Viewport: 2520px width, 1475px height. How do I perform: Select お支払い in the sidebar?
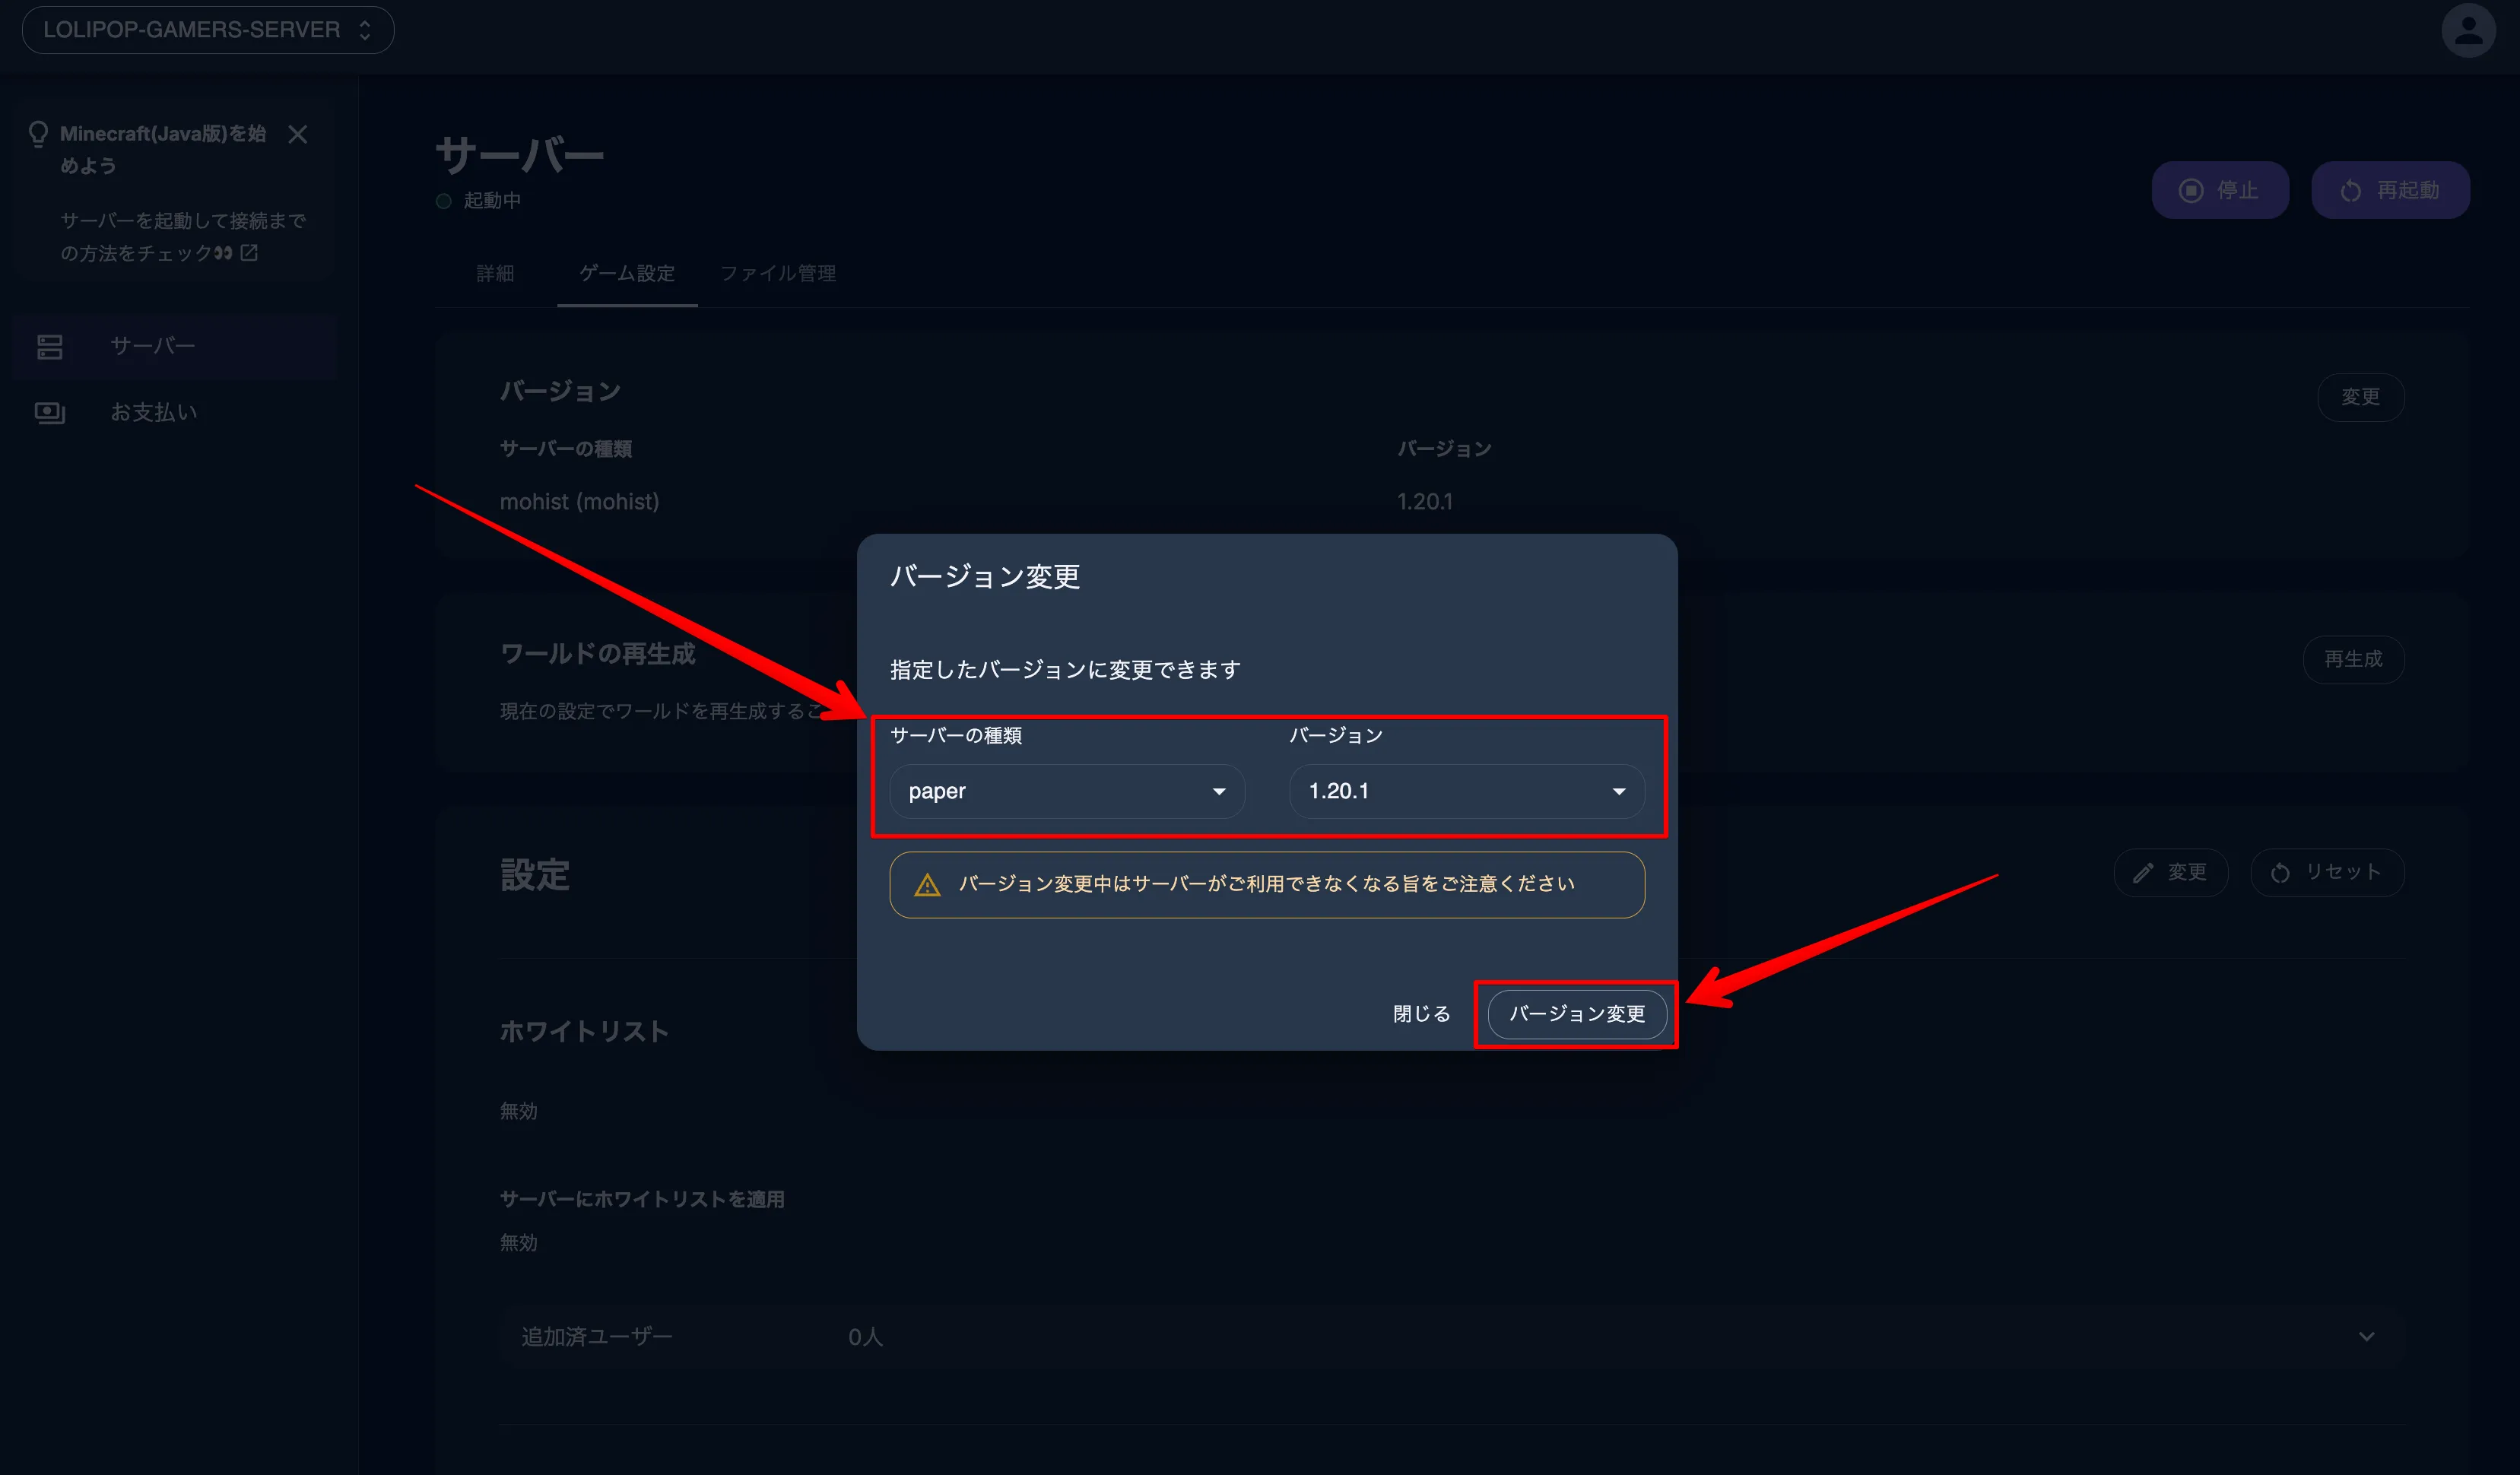pyautogui.click(x=175, y=412)
